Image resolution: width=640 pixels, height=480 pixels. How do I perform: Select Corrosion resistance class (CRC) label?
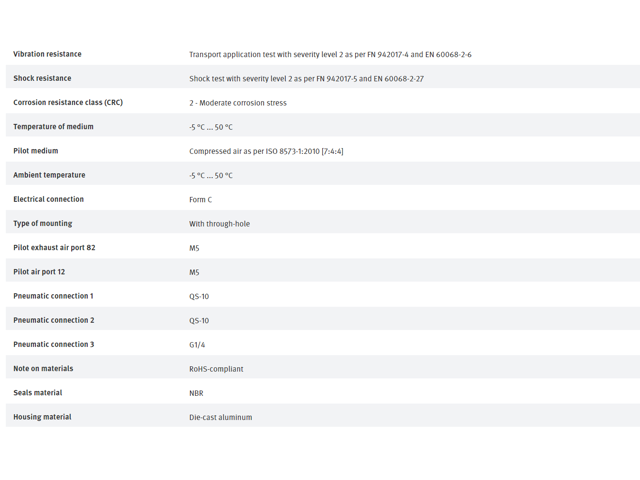pos(68,102)
